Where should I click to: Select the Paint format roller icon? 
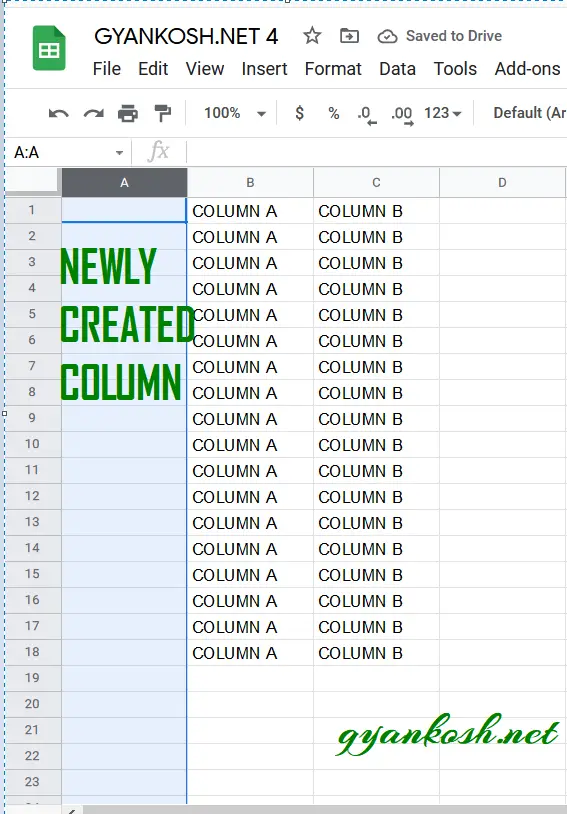163,113
